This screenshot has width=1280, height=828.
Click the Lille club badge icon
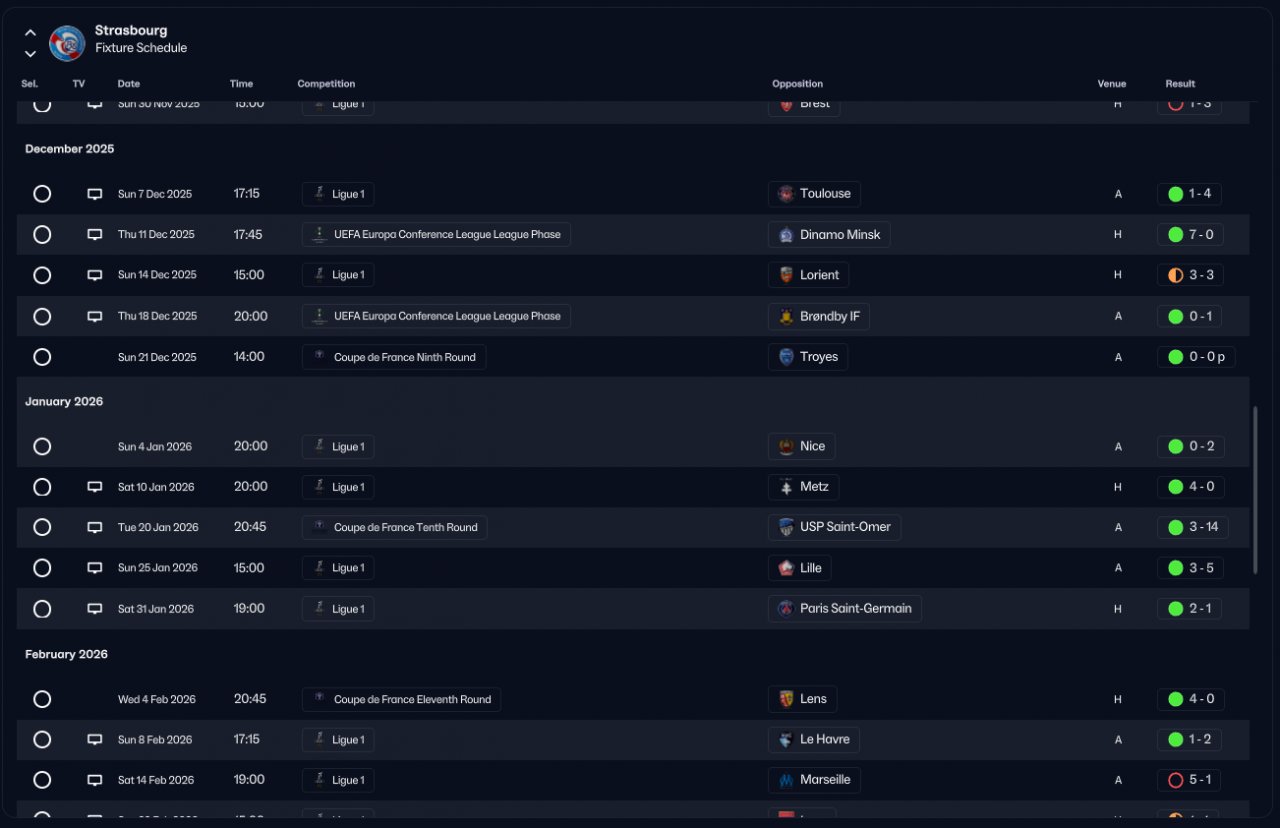(786, 568)
